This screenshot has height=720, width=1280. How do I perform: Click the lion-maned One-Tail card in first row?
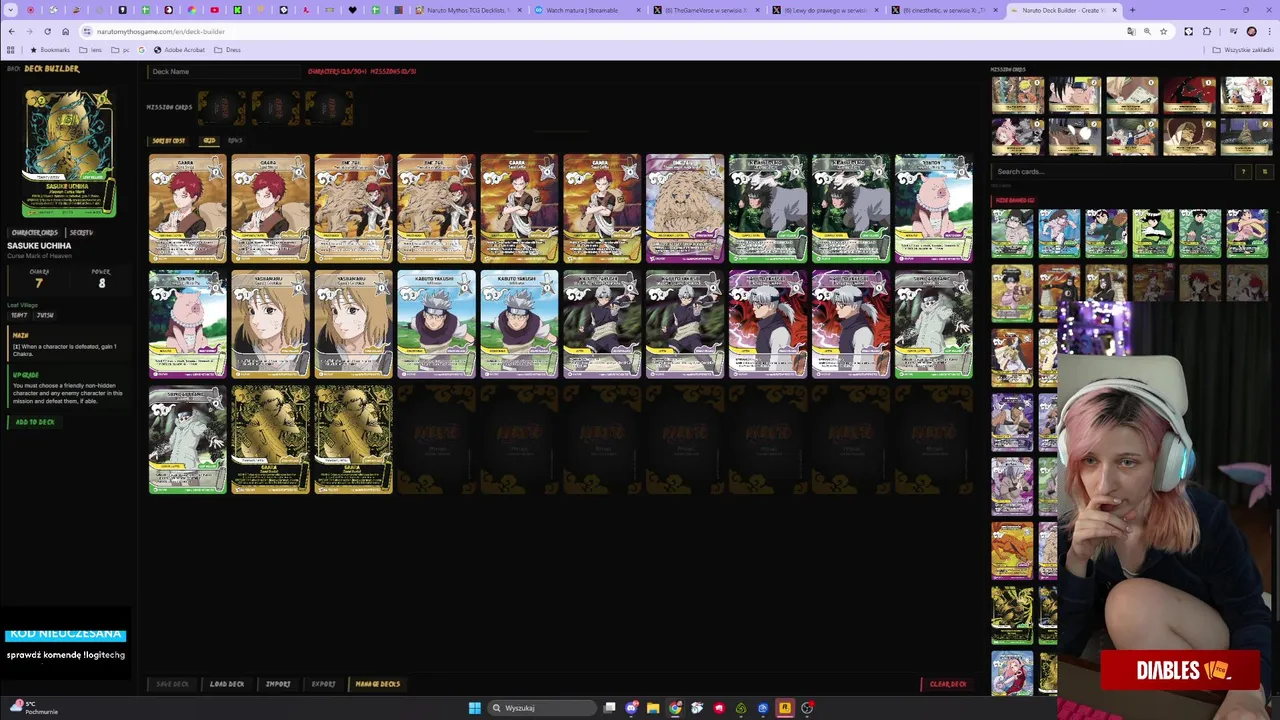(x=685, y=208)
